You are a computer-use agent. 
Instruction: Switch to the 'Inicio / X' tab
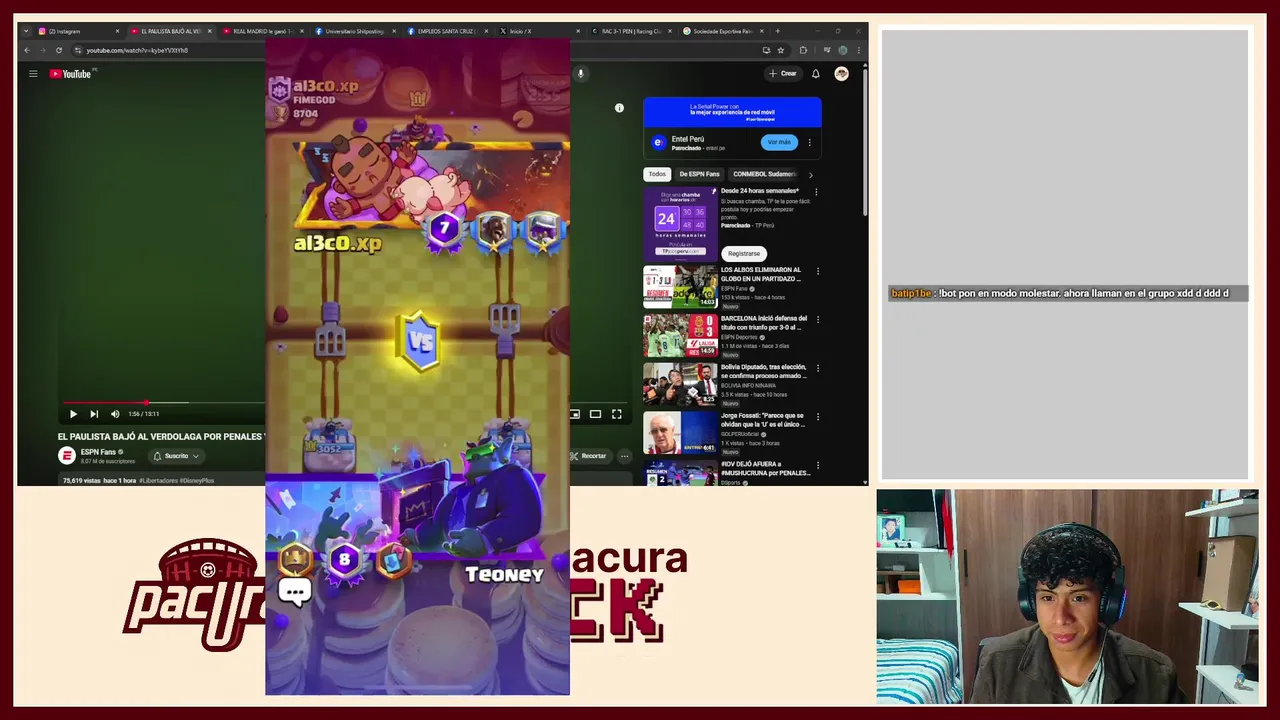click(539, 31)
